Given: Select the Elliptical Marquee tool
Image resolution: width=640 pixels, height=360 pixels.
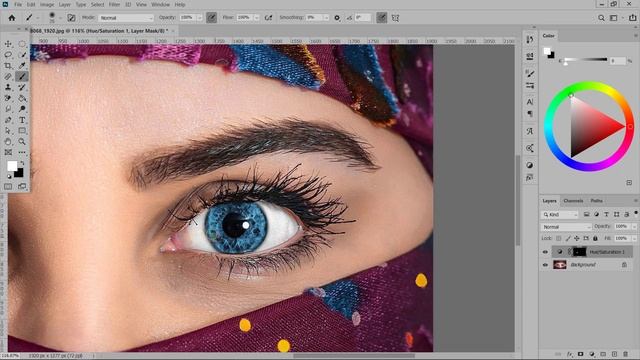Looking at the screenshot, I should 22,44.
